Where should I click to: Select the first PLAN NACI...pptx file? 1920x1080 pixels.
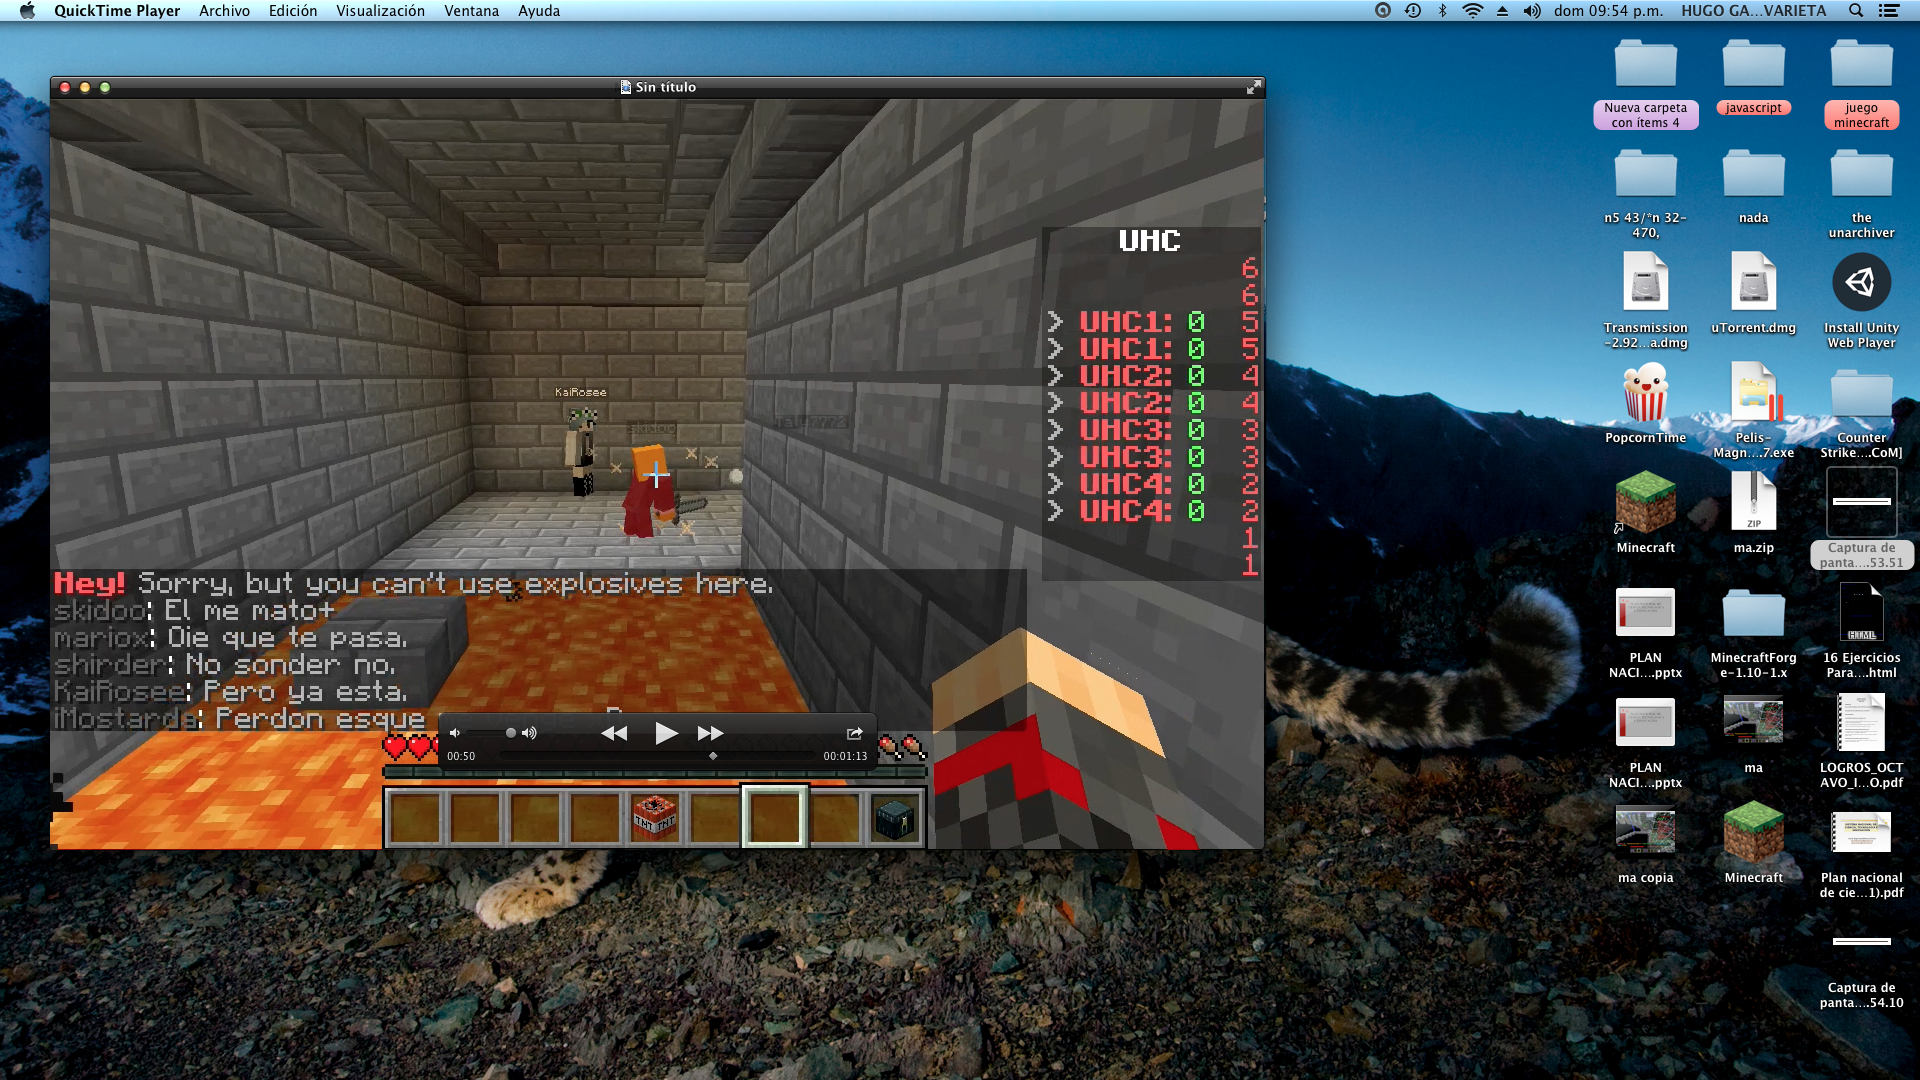[1645, 632]
